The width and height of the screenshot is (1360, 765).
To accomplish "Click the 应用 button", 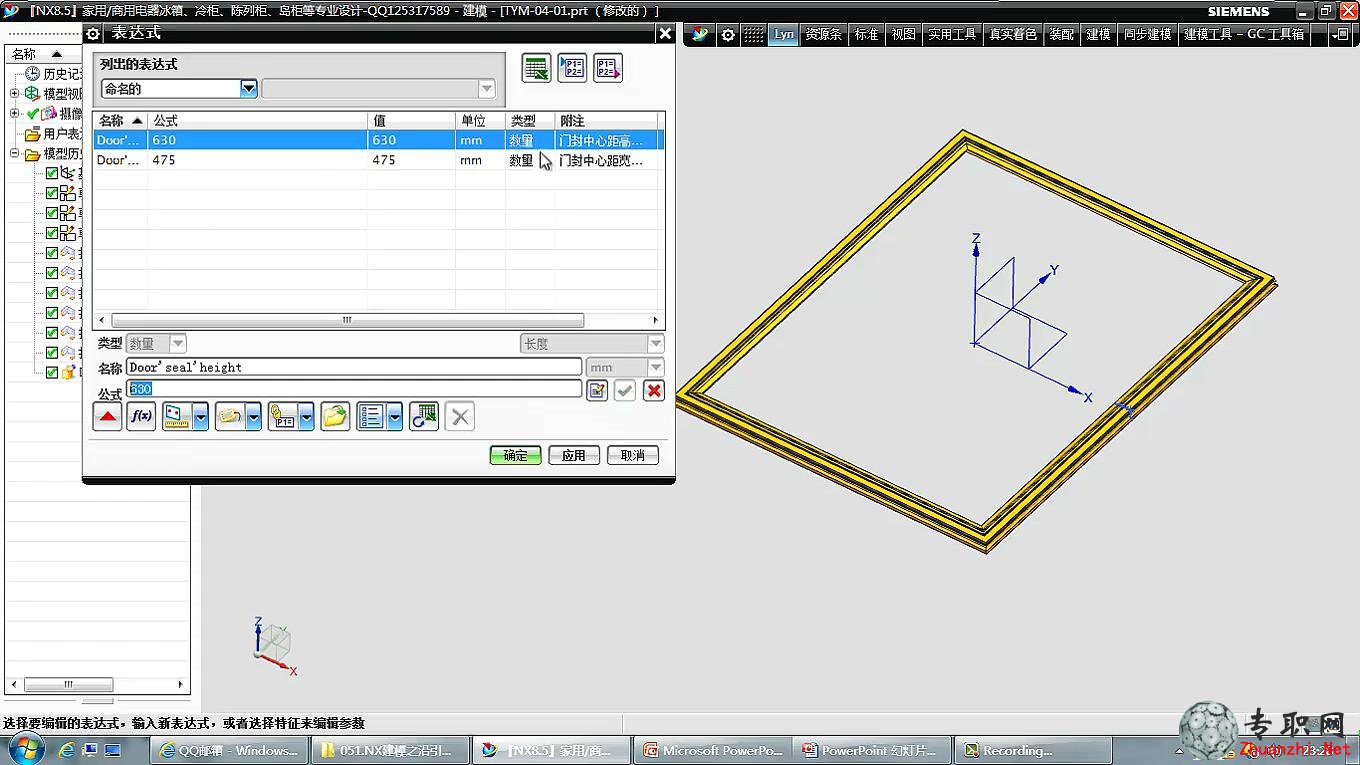I will click(574, 455).
